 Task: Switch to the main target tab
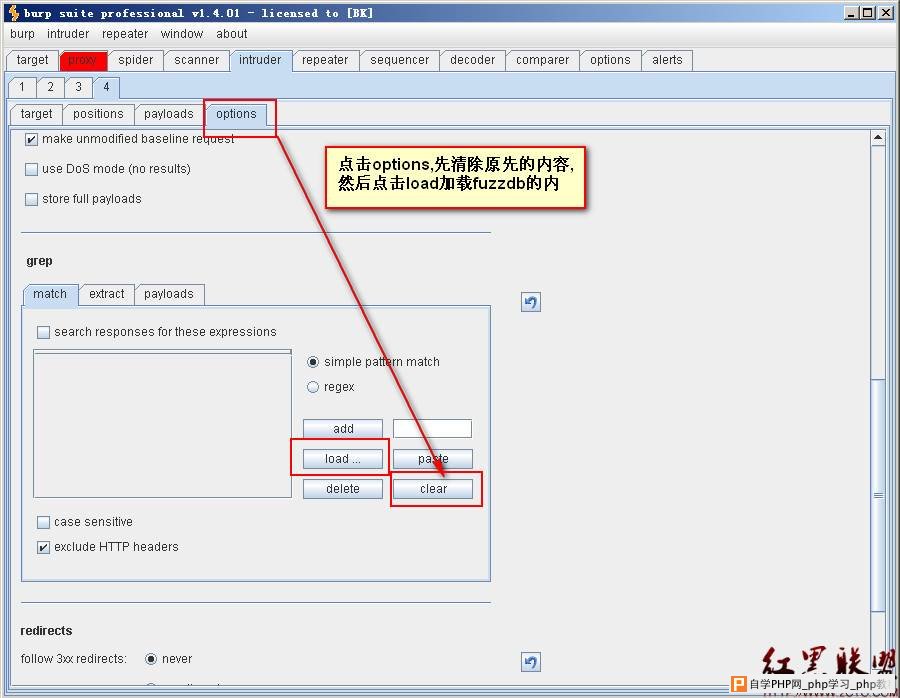(x=32, y=60)
